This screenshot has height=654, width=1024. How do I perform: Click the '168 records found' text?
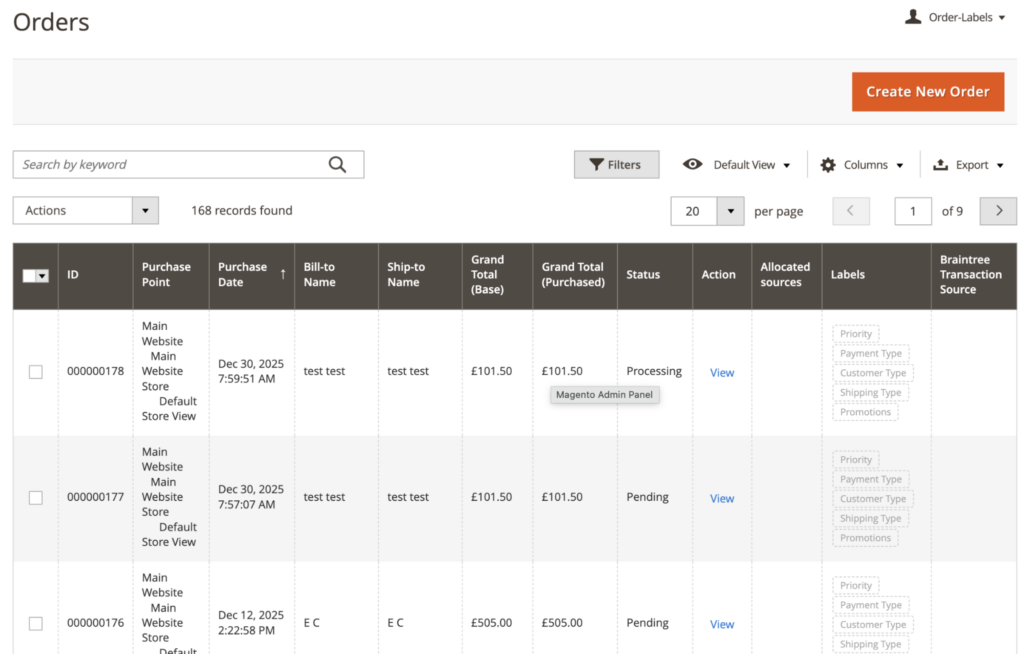pos(242,210)
